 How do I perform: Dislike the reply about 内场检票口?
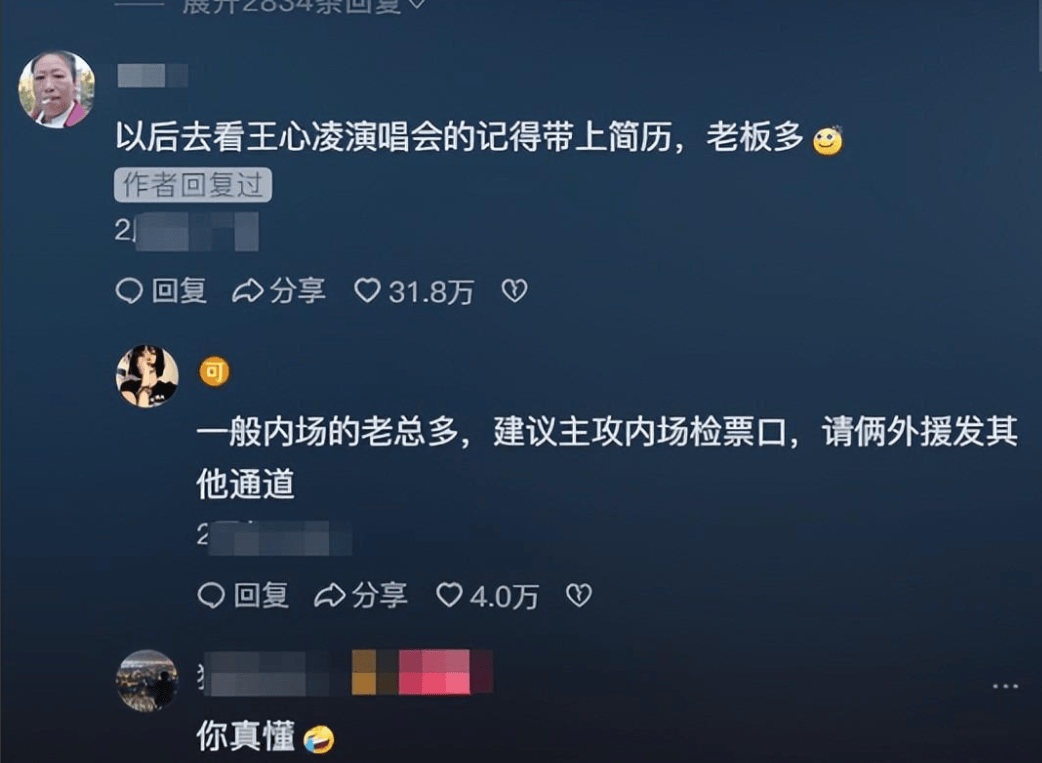coord(578,596)
